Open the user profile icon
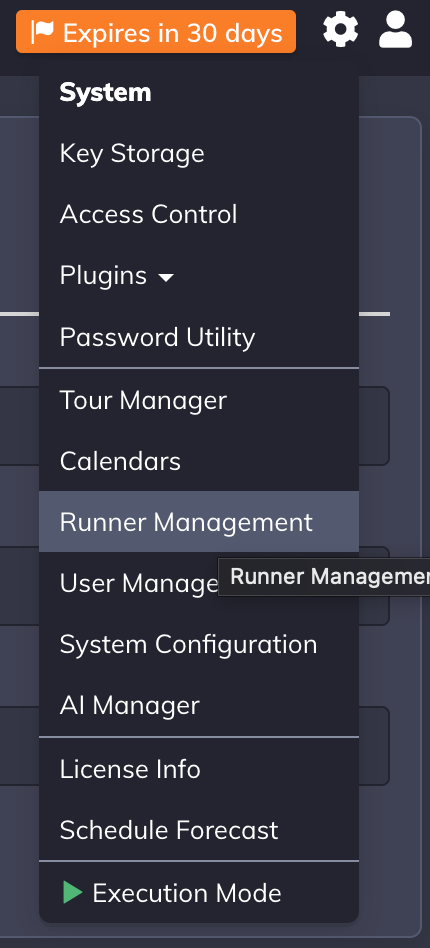Viewport: 430px width, 948px height. click(396, 30)
